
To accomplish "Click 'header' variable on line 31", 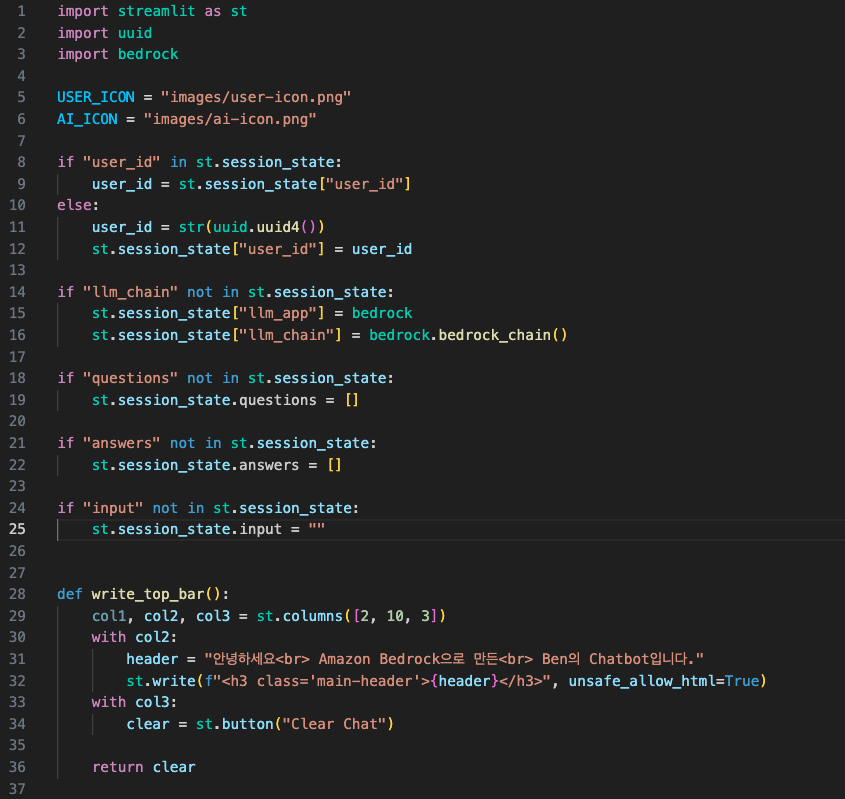I will tap(152, 659).
